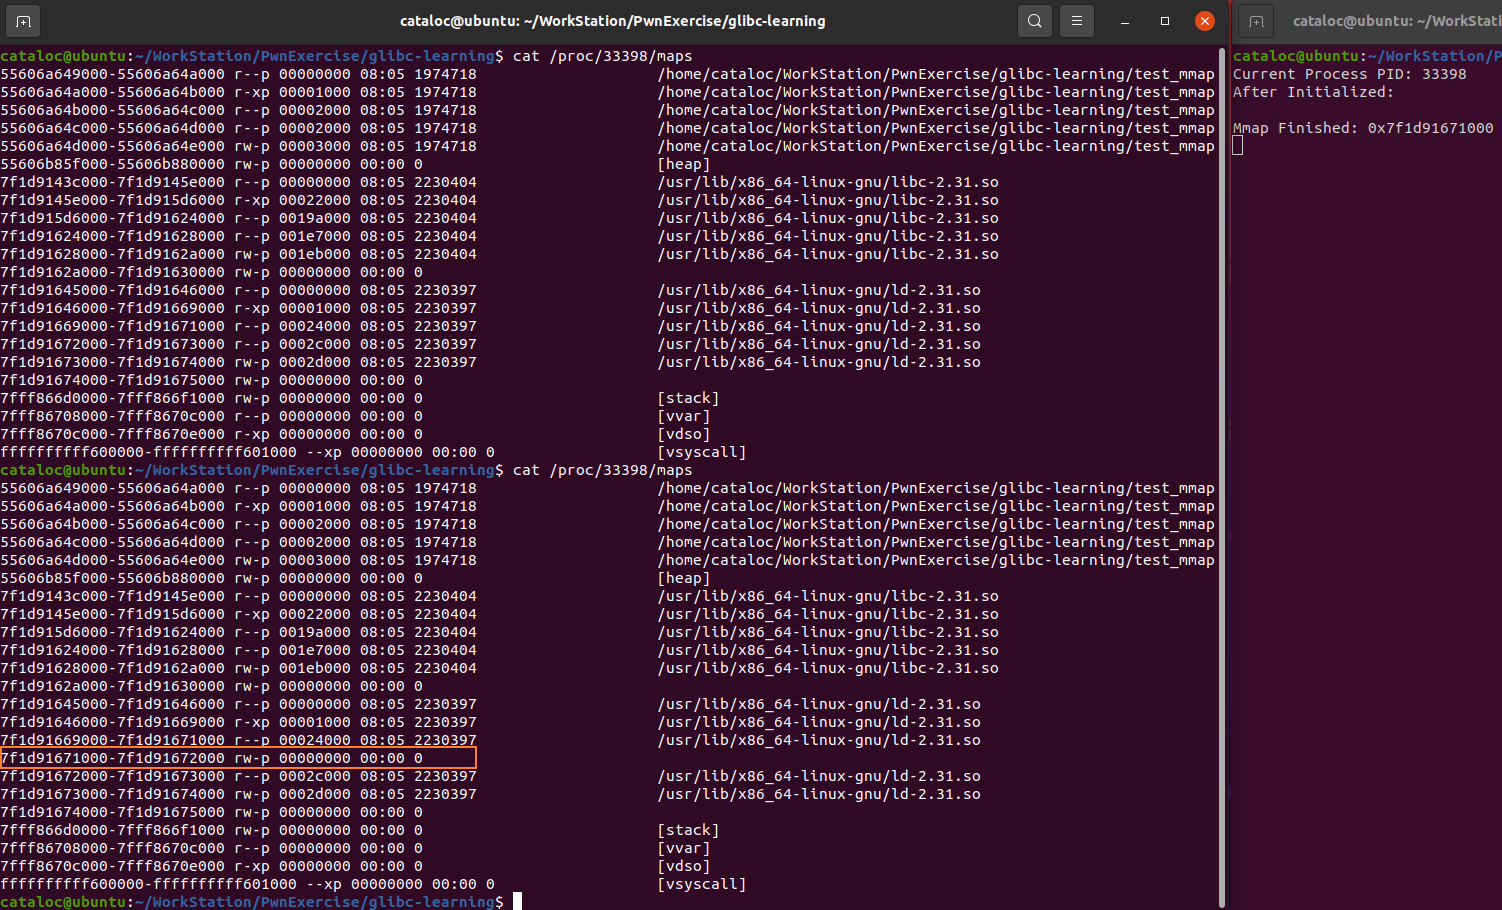
Task: Click the left terminal window title
Action: pos(612,21)
